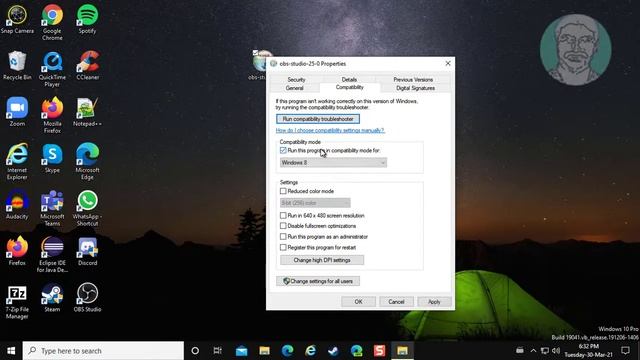Open network icon in system tray
640x360 pixels.
tap(544, 351)
